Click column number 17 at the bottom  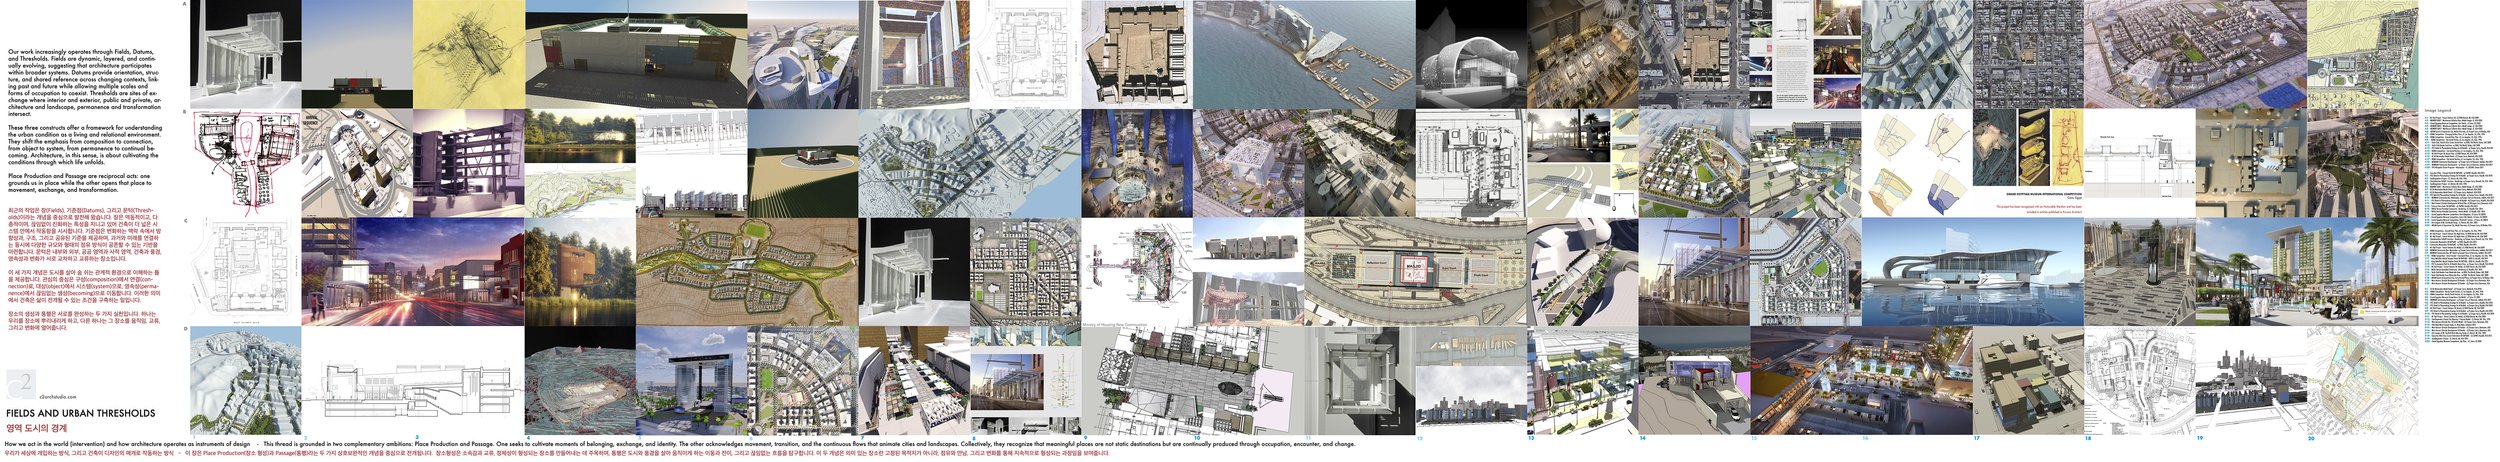(1977, 438)
